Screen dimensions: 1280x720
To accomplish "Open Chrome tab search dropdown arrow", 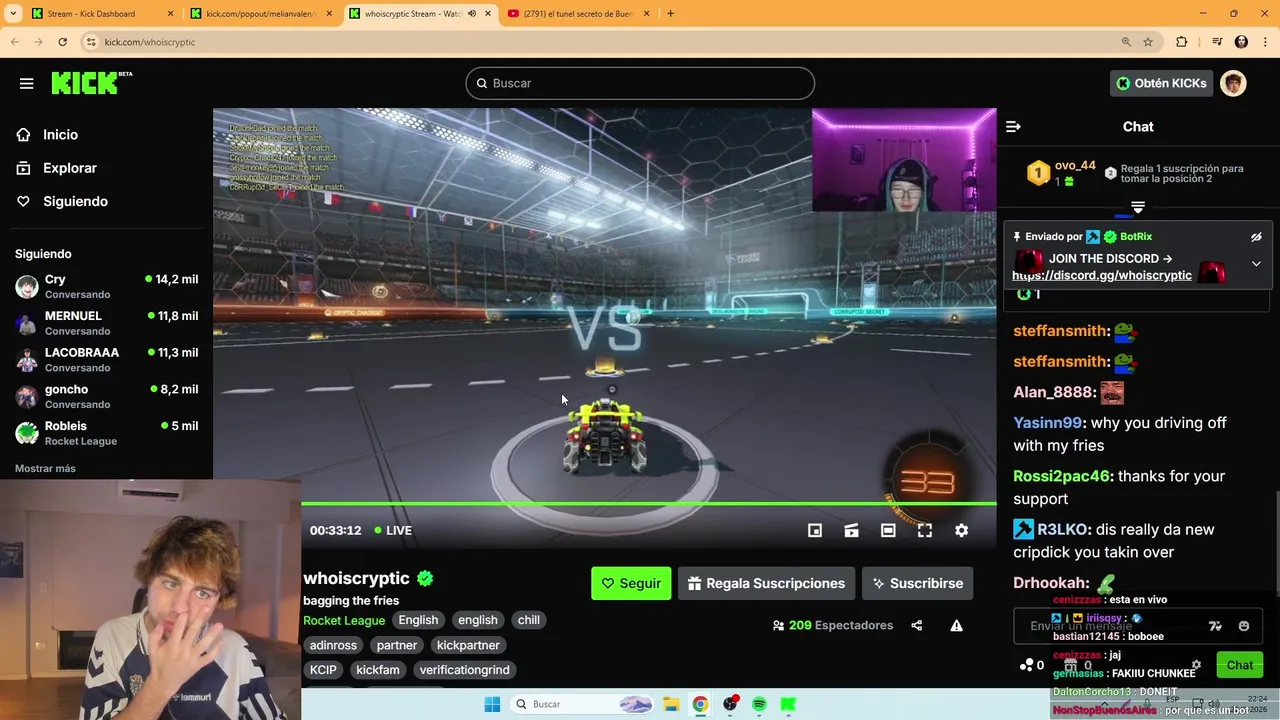I will tap(13, 14).
